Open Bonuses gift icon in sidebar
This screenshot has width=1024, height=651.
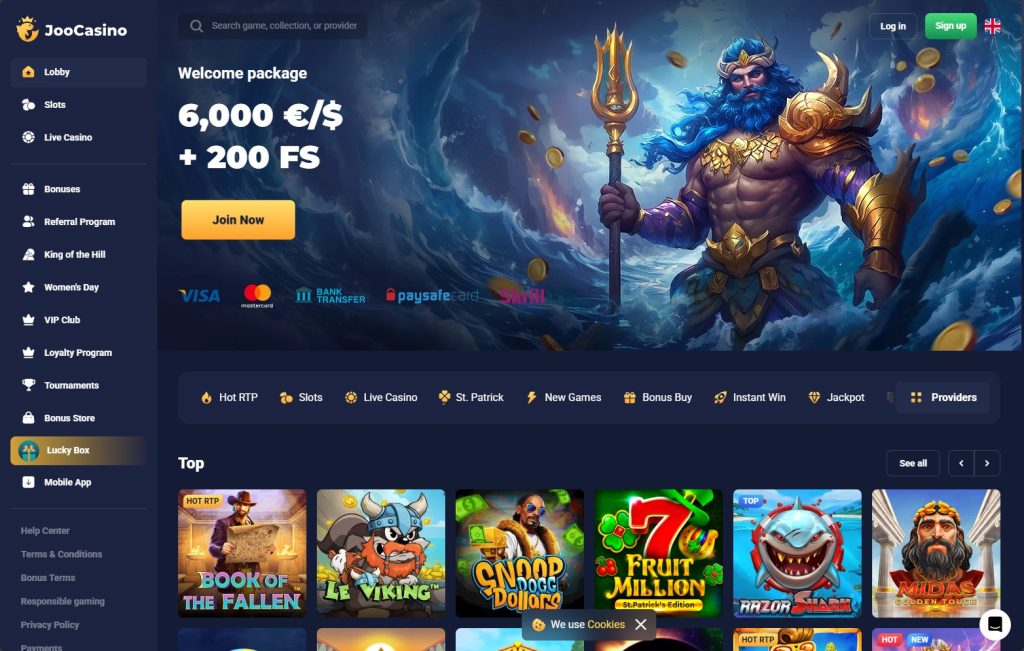(x=28, y=189)
